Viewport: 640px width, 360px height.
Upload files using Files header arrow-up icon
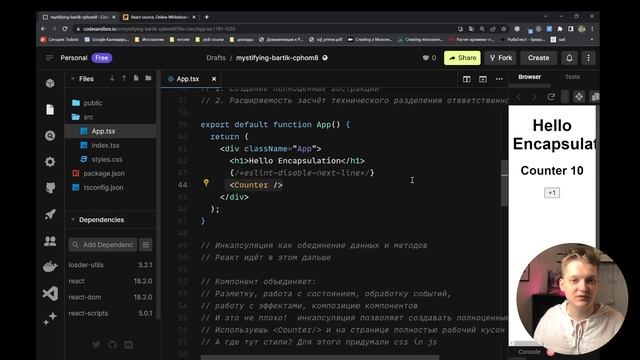click(x=124, y=78)
